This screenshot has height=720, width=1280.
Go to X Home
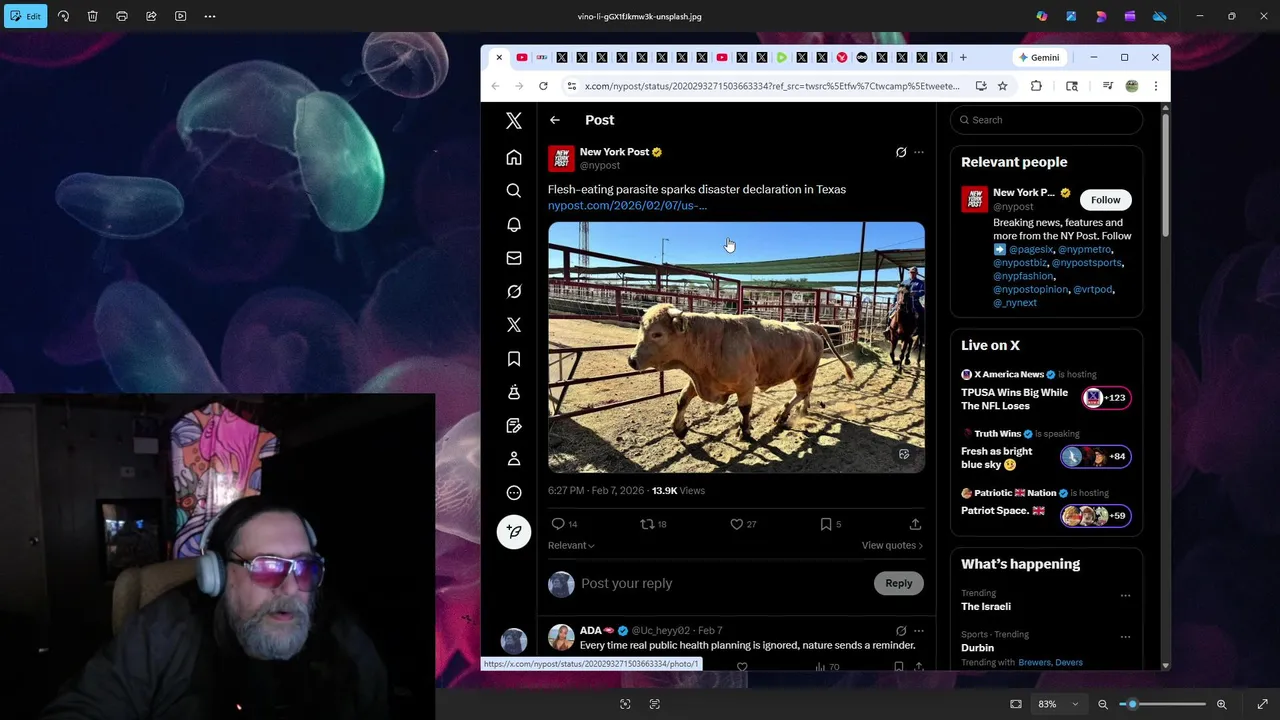514,157
